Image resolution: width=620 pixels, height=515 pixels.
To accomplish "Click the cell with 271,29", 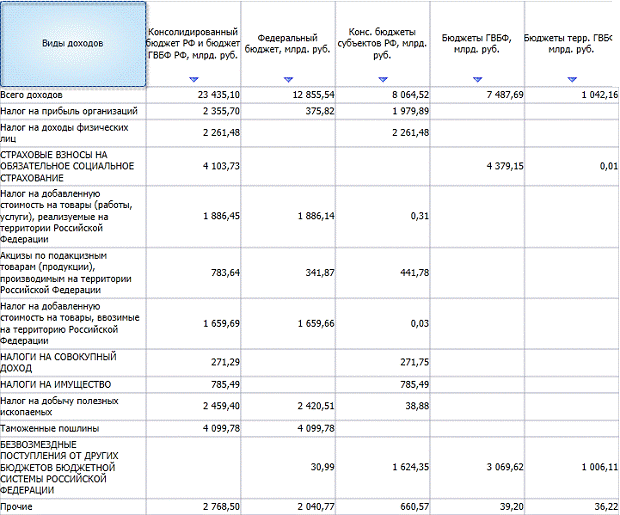I will 193,362.
